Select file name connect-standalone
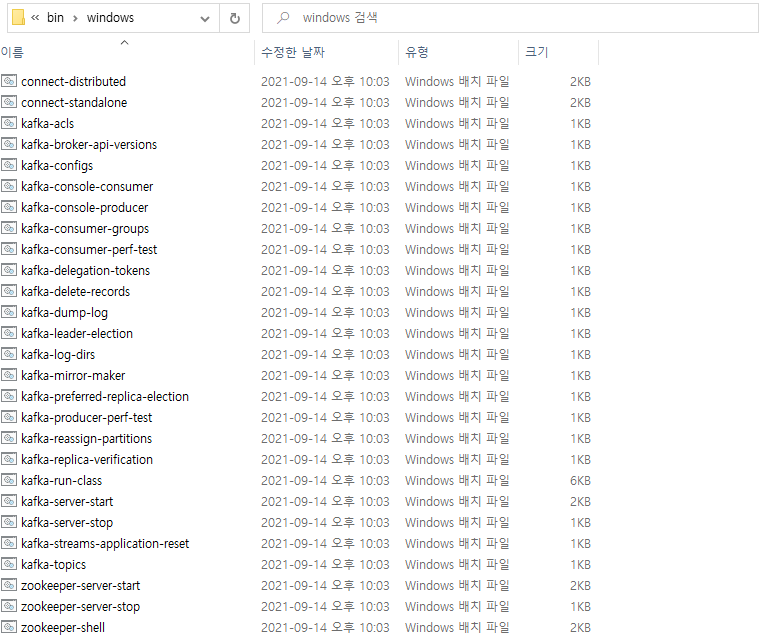Screen dimensions: 762x638 point(74,102)
